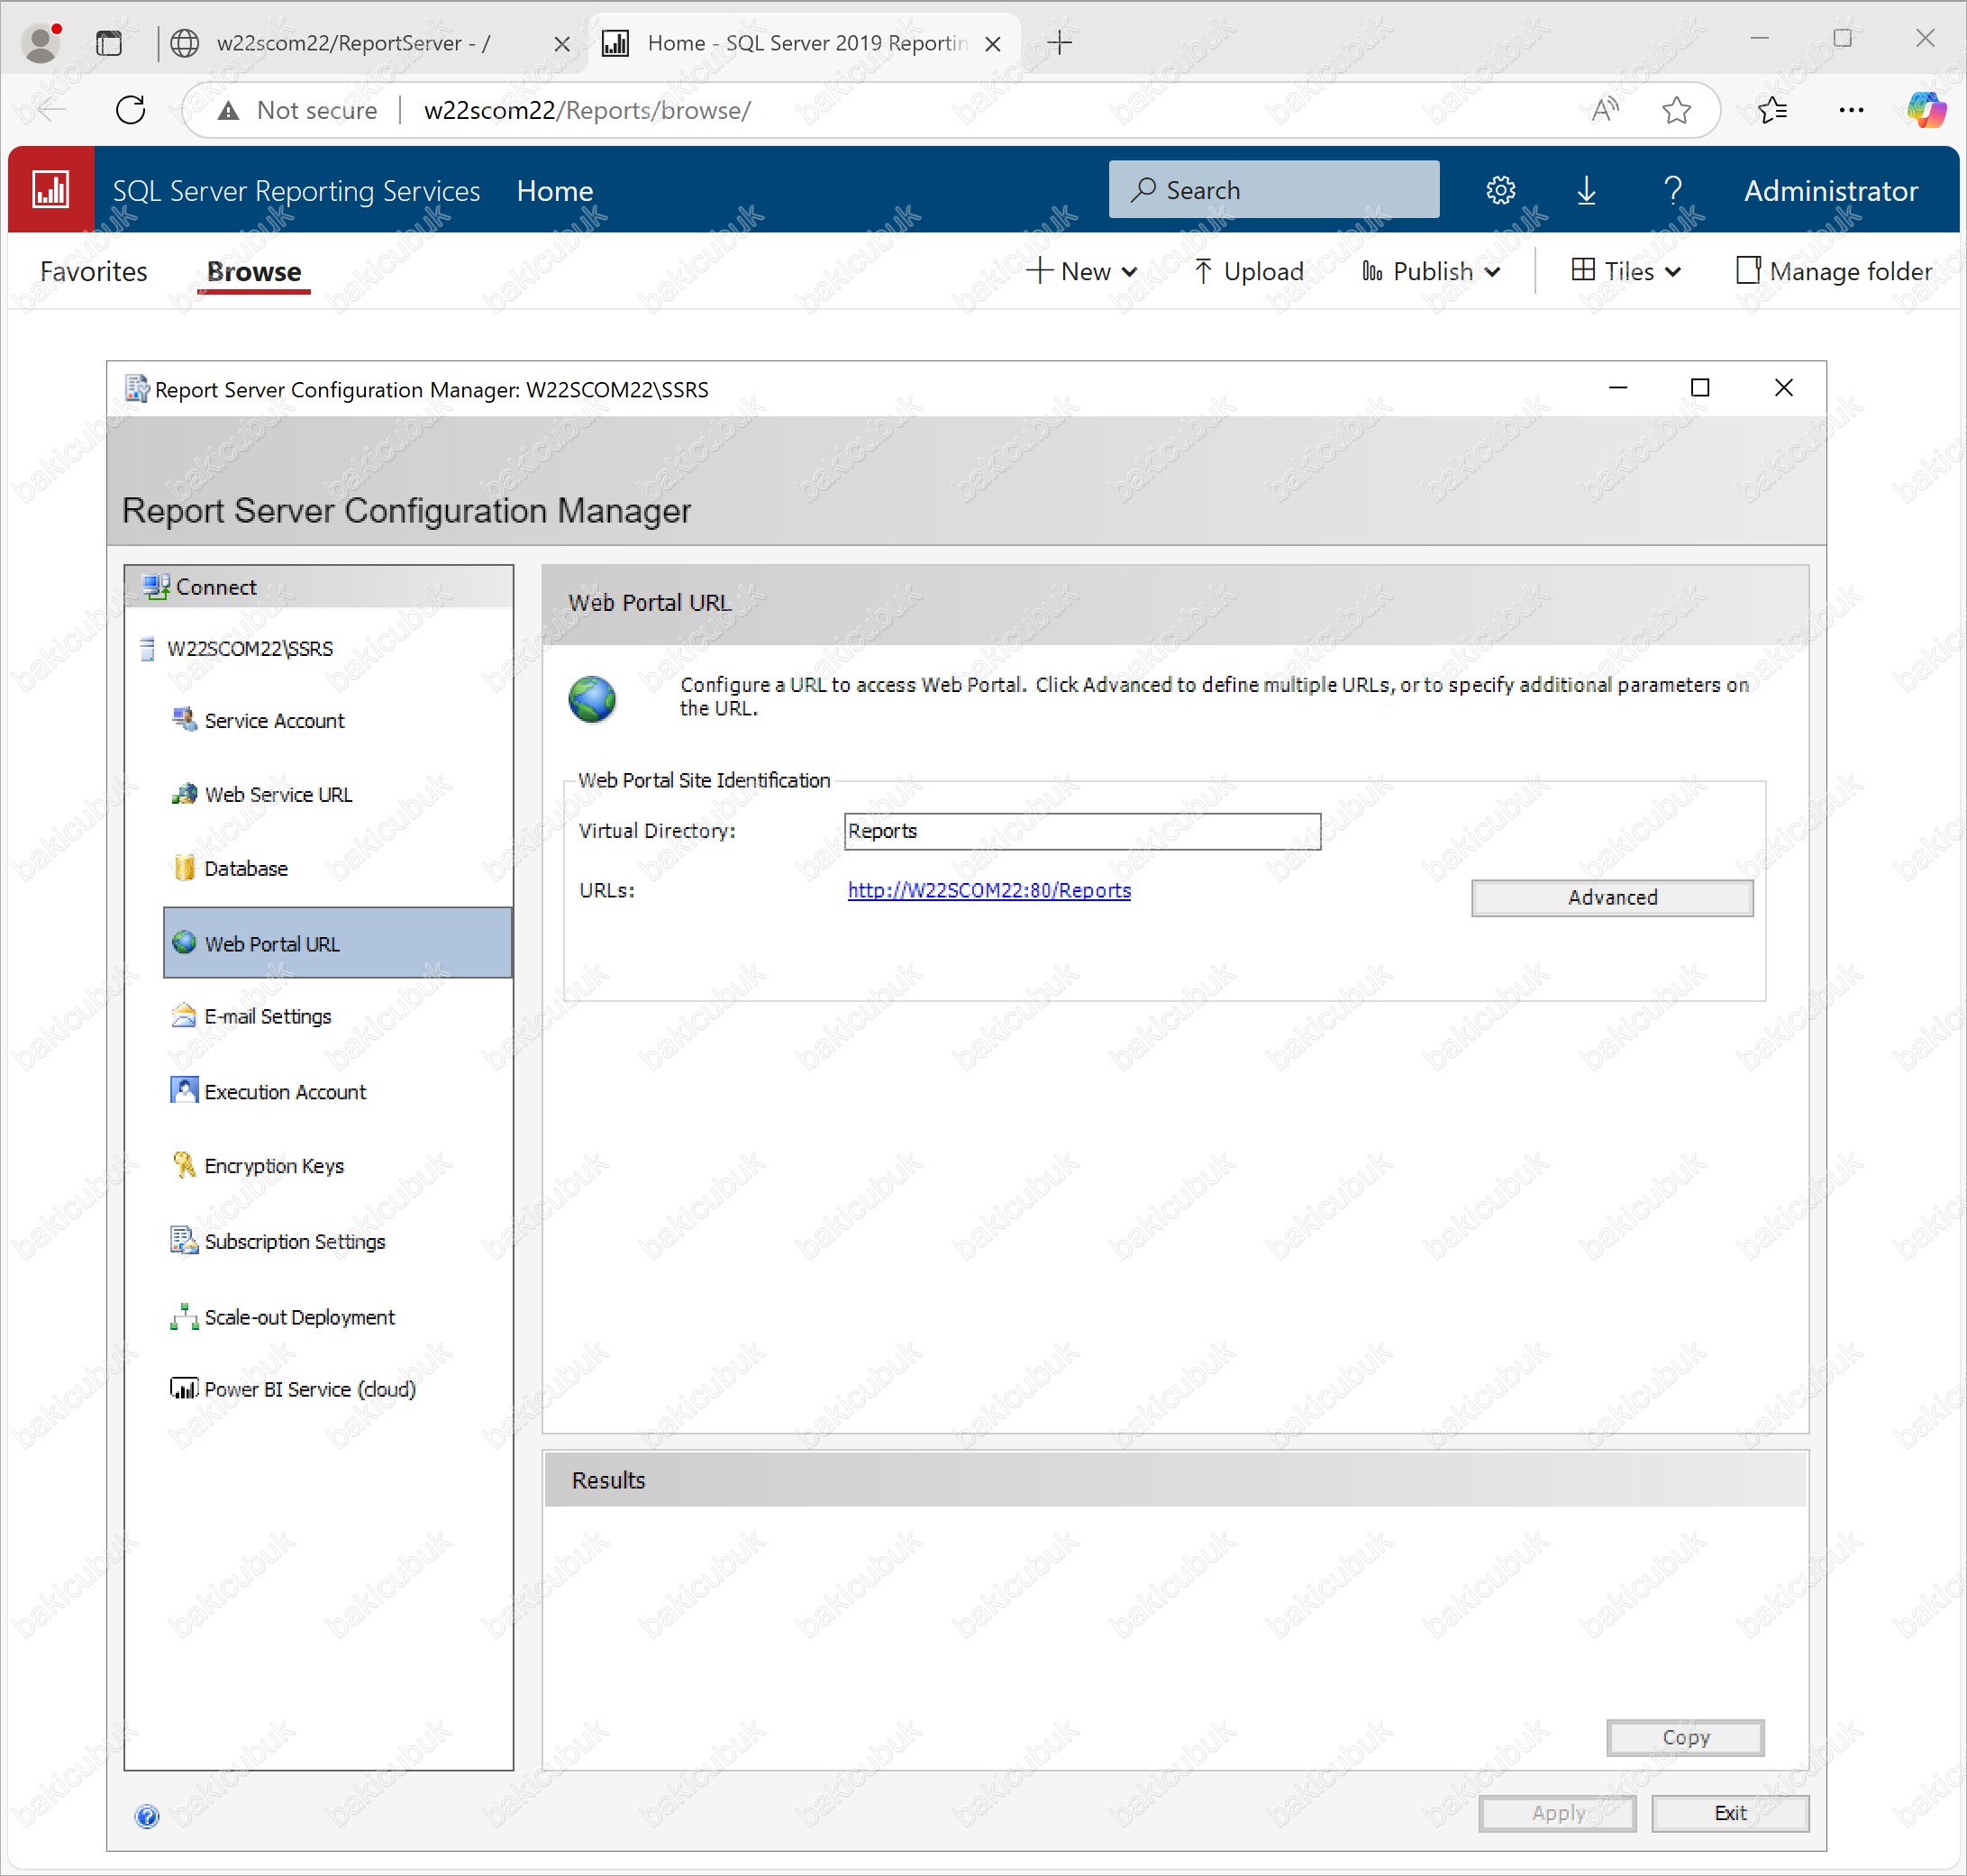Click the Copilot icon in the browser toolbar

[1926, 110]
